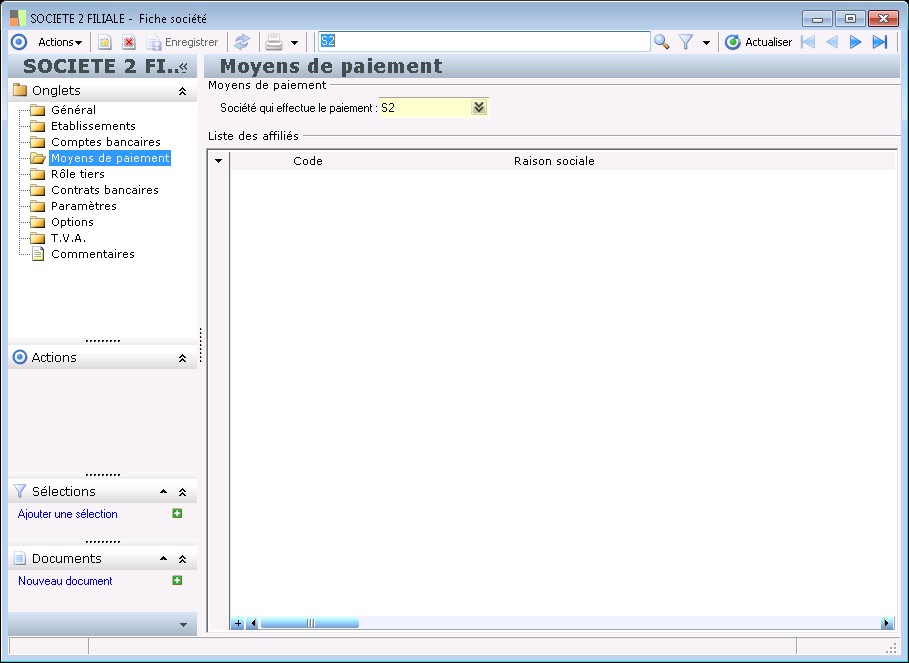909x663 pixels.
Task: Open the Commentaires tab
Action: point(93,254)
